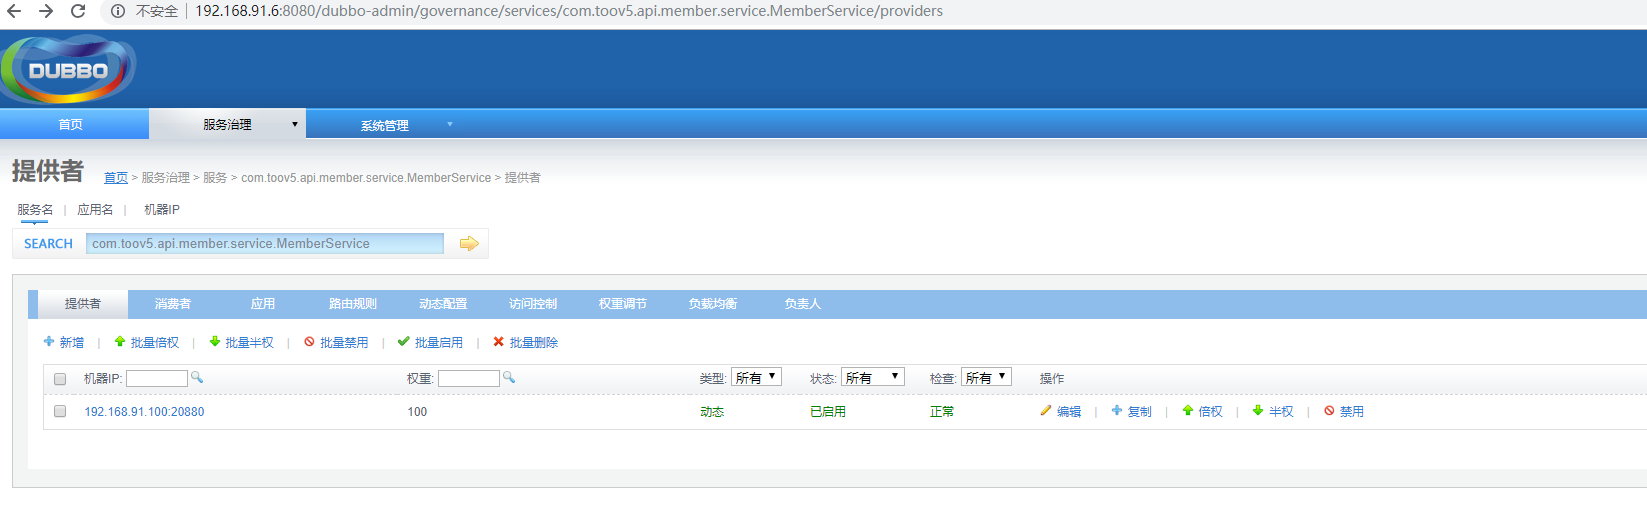The height and width of the screenshot is (522, 1647).
Task: Open the 类型 filter dropdown
Action: pos(756,377)
